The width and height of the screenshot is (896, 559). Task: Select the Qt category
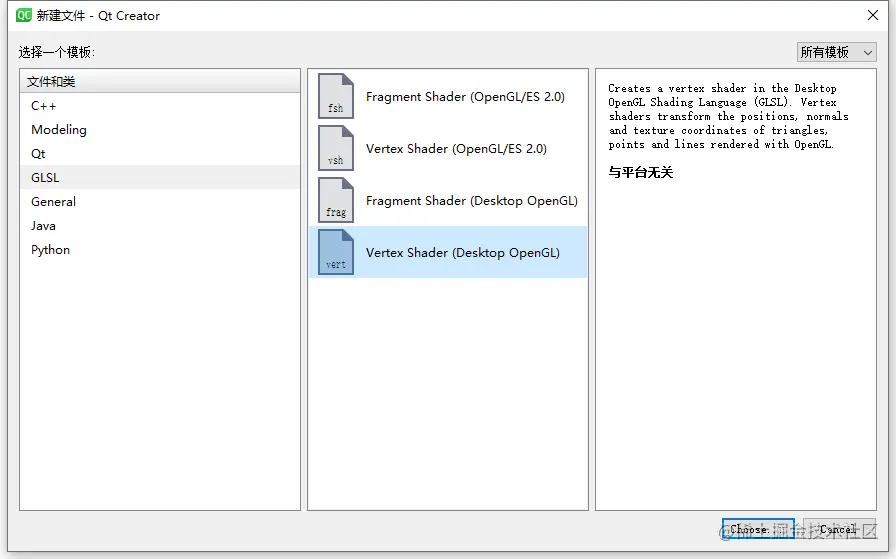[159, 154]
